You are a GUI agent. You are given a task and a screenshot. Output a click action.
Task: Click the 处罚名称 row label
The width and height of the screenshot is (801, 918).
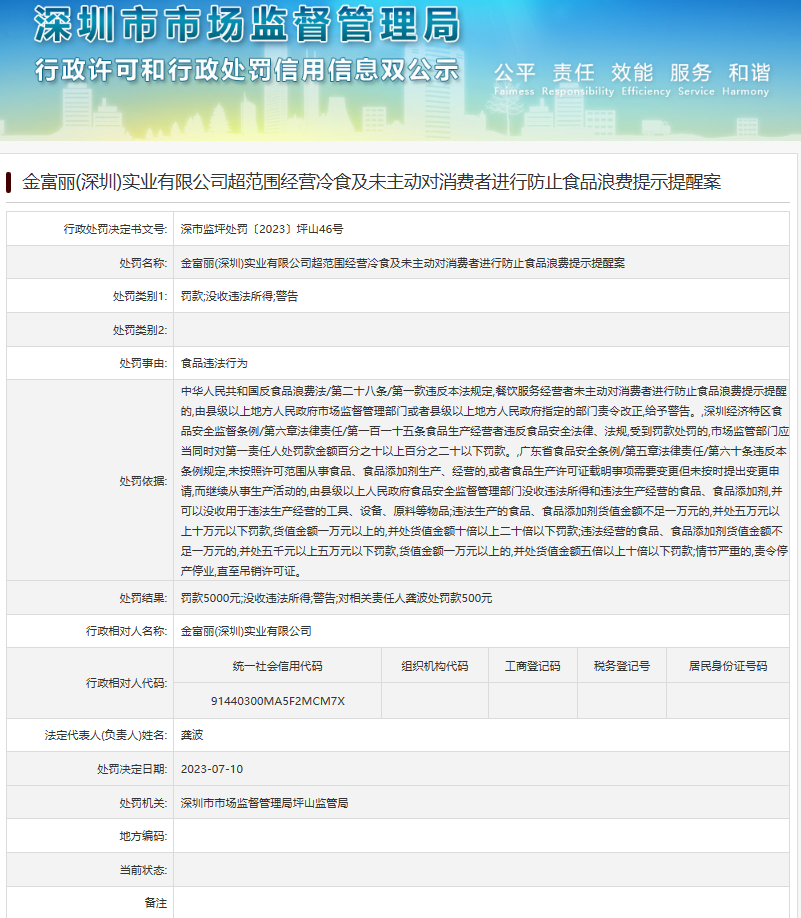click(x=143, y=263)
